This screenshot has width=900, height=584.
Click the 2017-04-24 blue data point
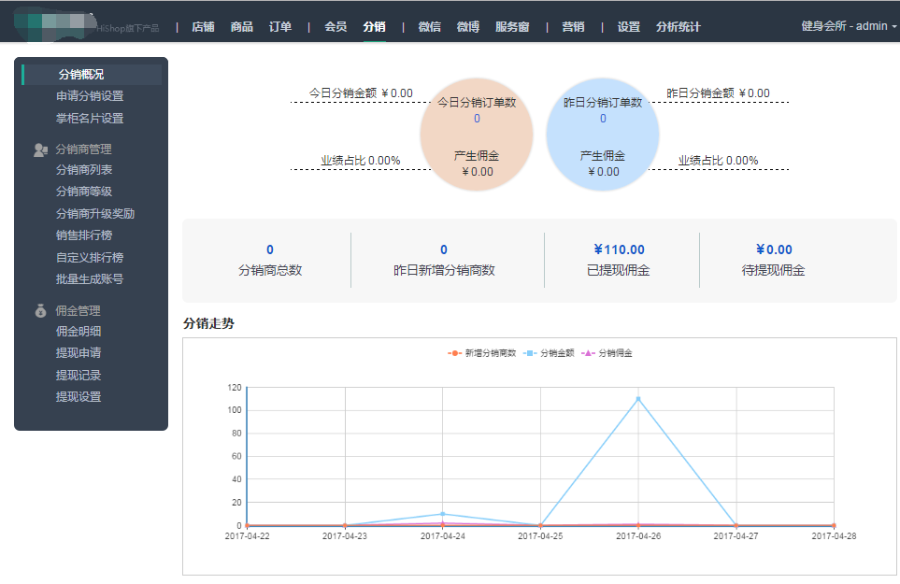[443, 514]
